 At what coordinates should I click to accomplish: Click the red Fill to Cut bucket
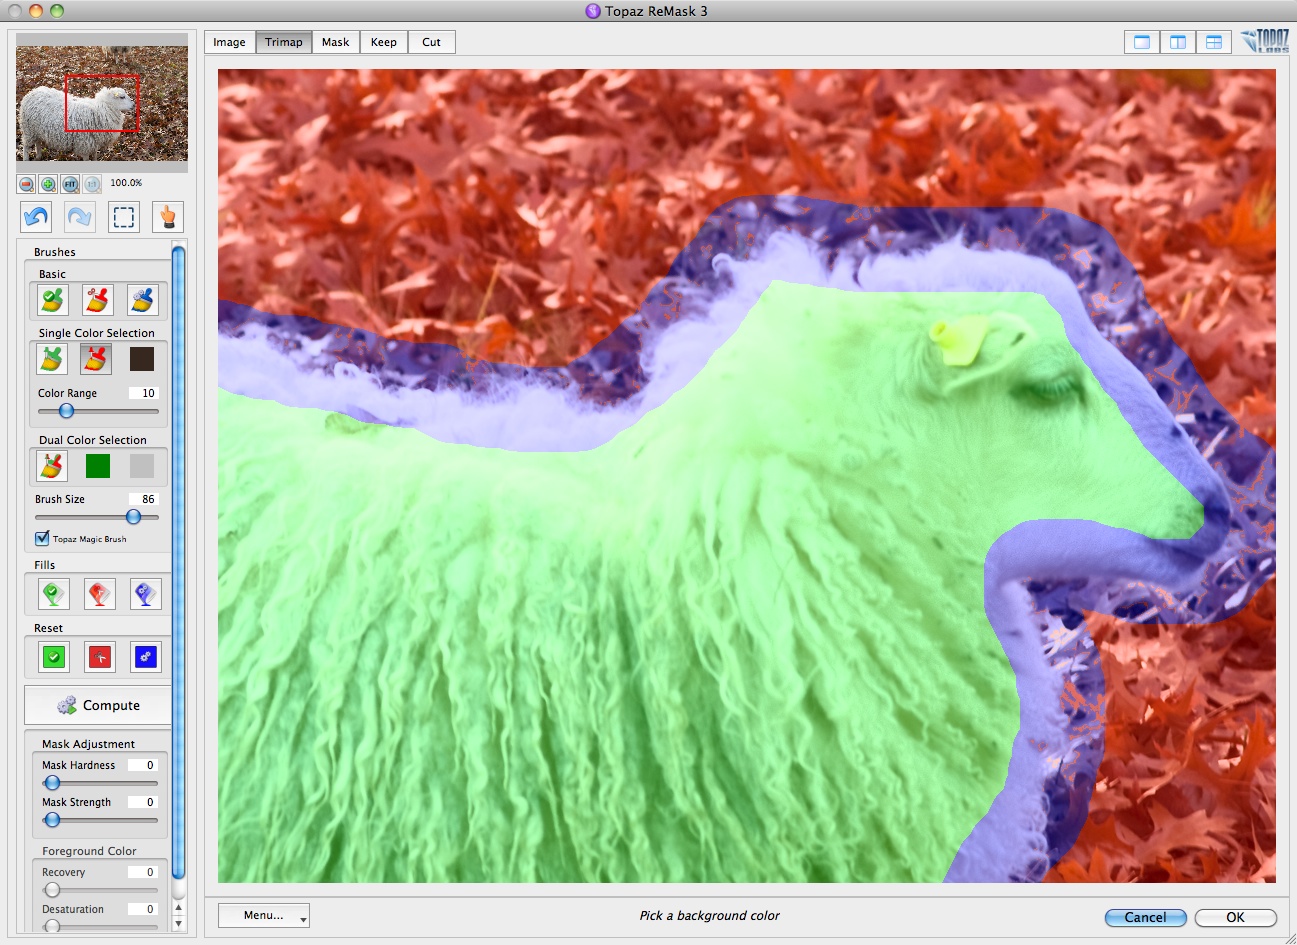[x=99, y=594]
